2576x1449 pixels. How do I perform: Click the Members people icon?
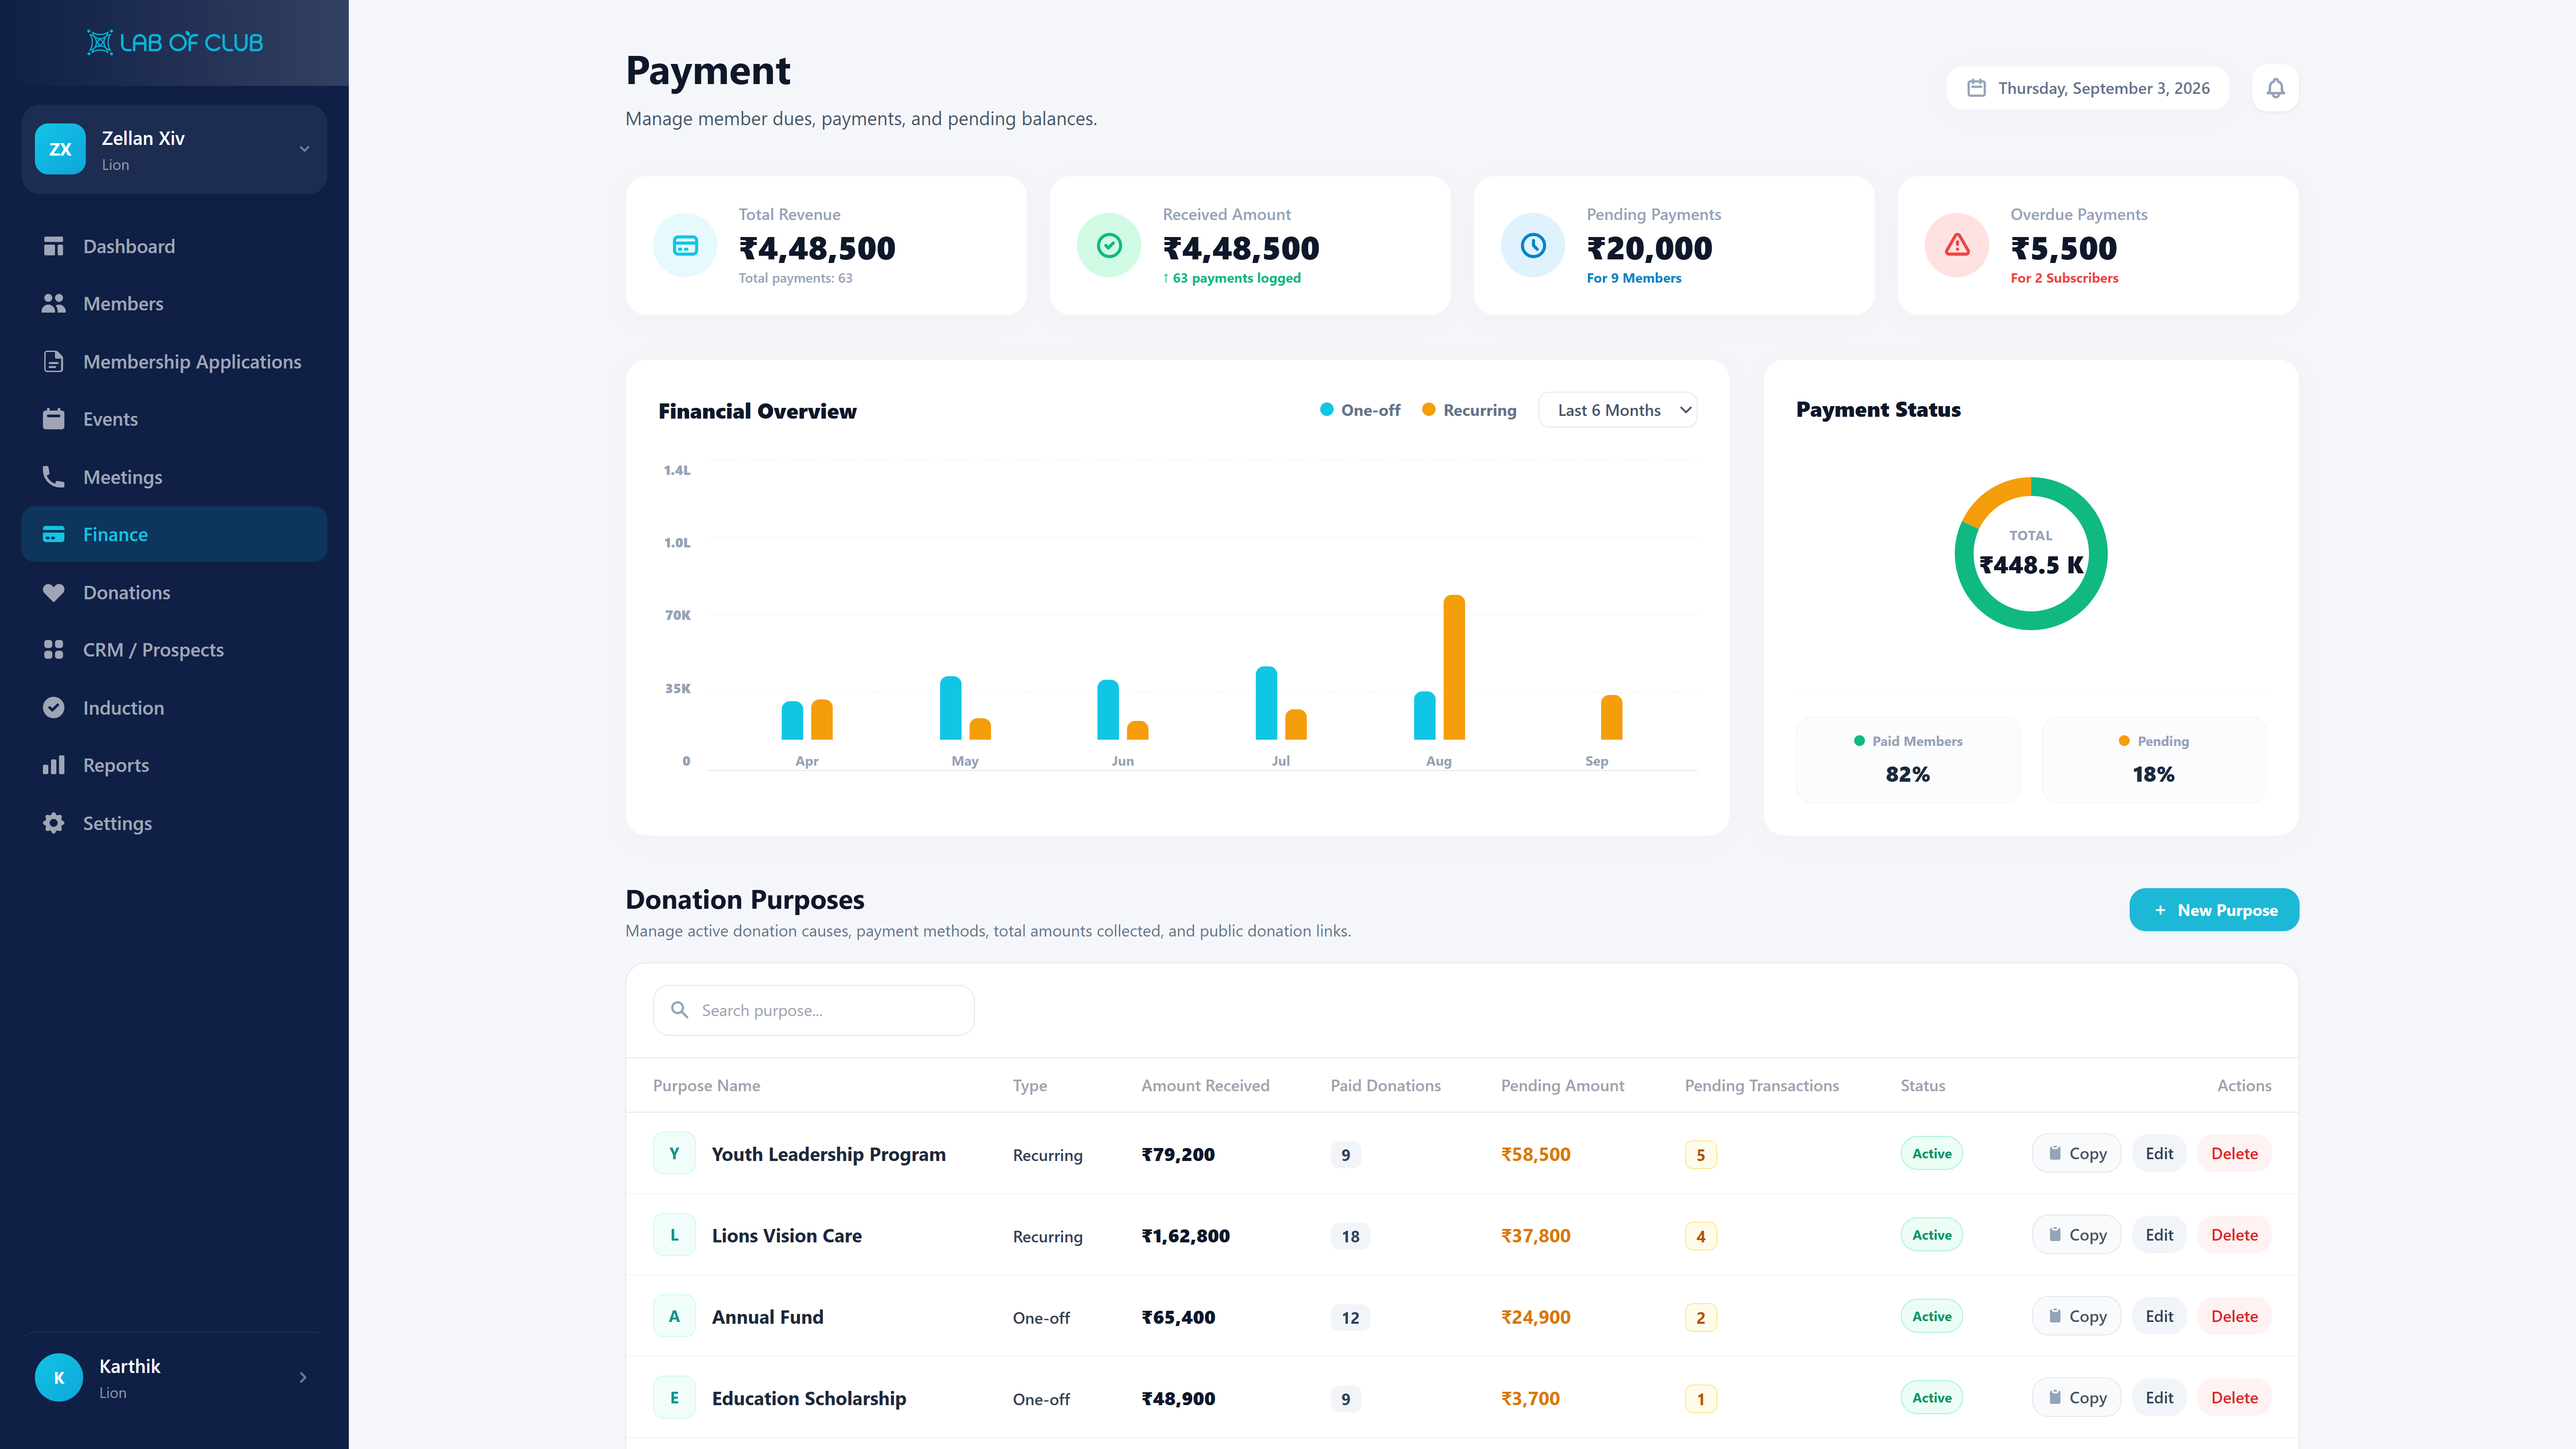tap(54, 304)
